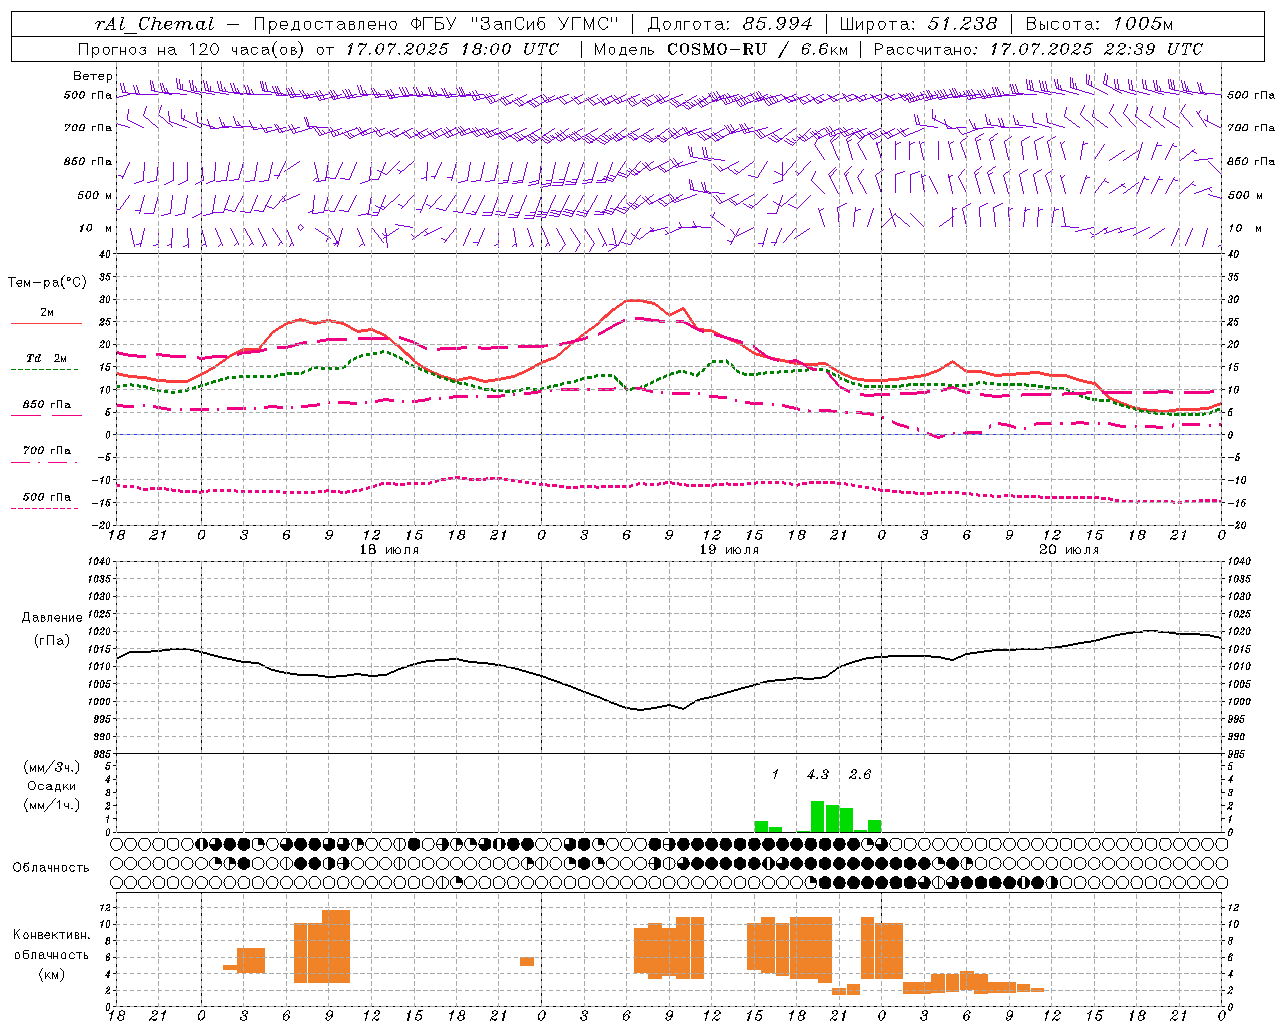Click the pink long-dash legend line under 850 гПа
The height and width of the screenshot is (1024, 1280).
pos(46,415)
